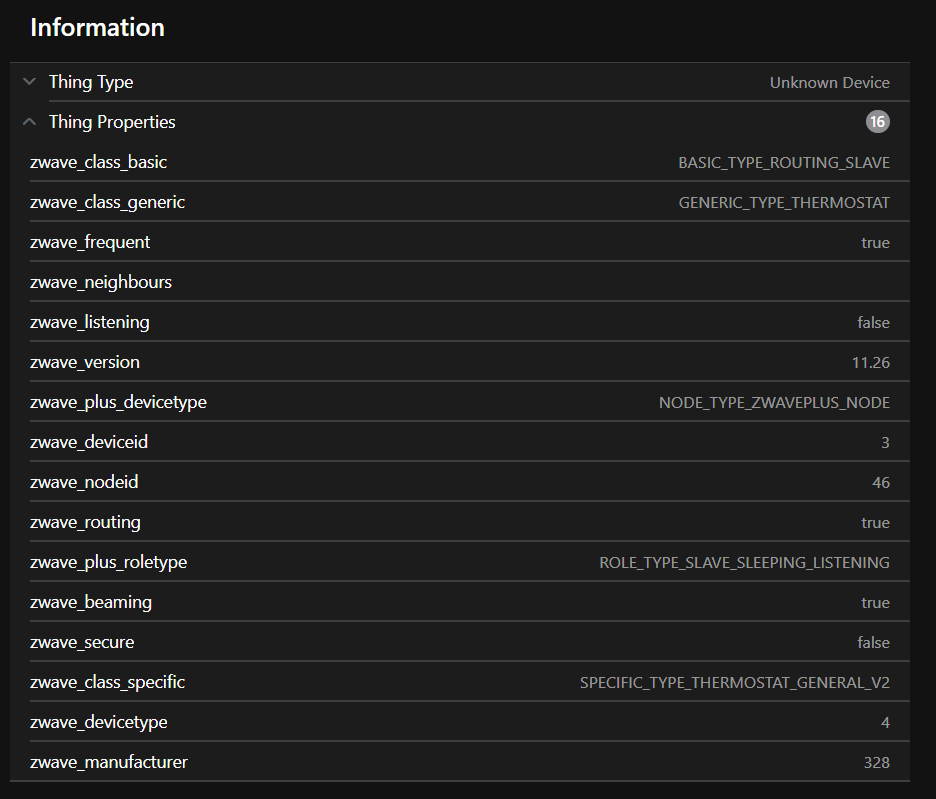The height and width of the screenshot is (799, 936).
Task: Click the zwave_listening false value
Action: [873, 323]
